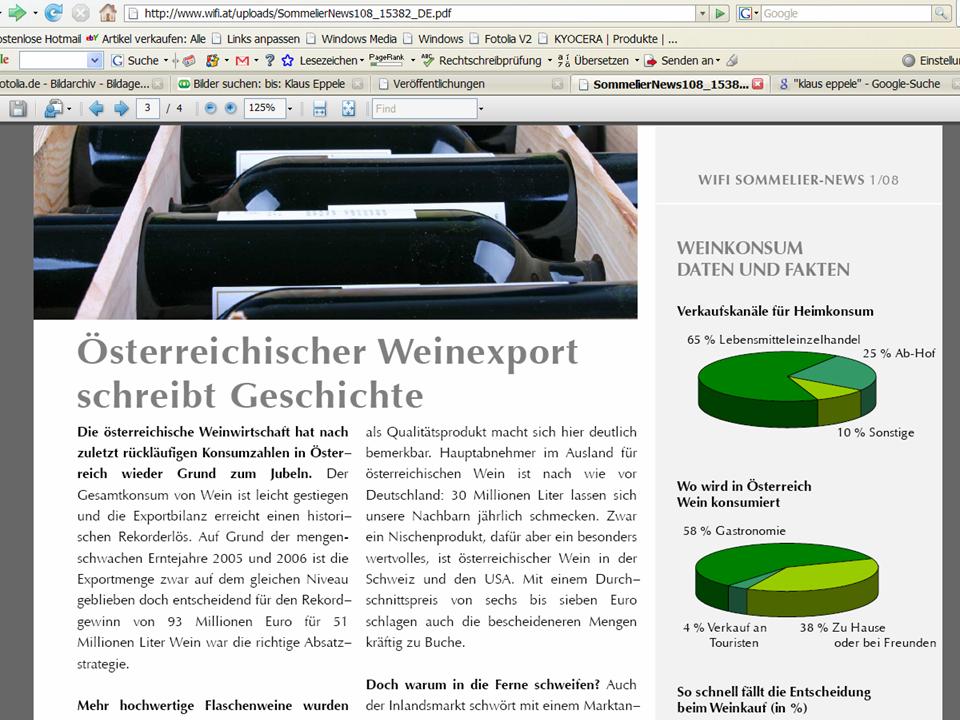Click the PDF zoom in (plus) button
960x720 pixels.
pos(230,108)
